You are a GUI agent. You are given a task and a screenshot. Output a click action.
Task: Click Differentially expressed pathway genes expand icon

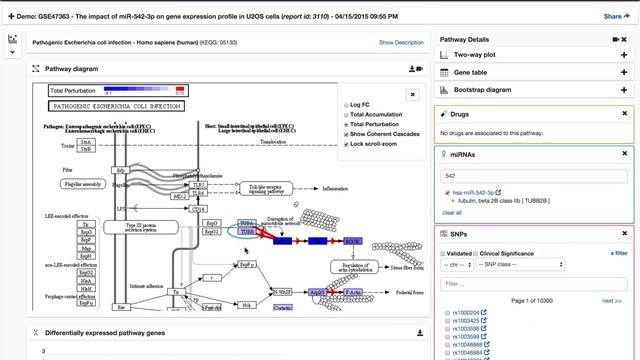click(x=36, y=333)
